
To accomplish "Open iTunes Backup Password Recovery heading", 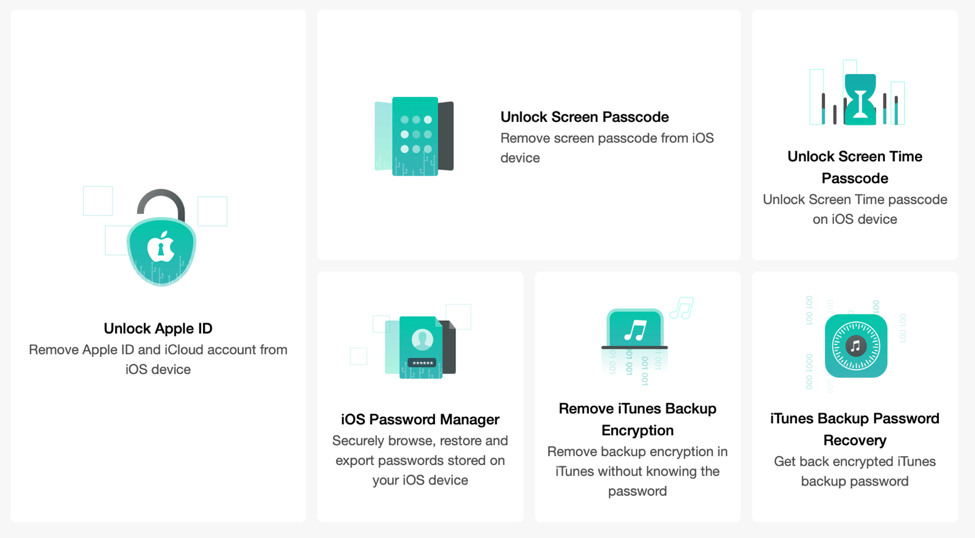I will (854, 429).
